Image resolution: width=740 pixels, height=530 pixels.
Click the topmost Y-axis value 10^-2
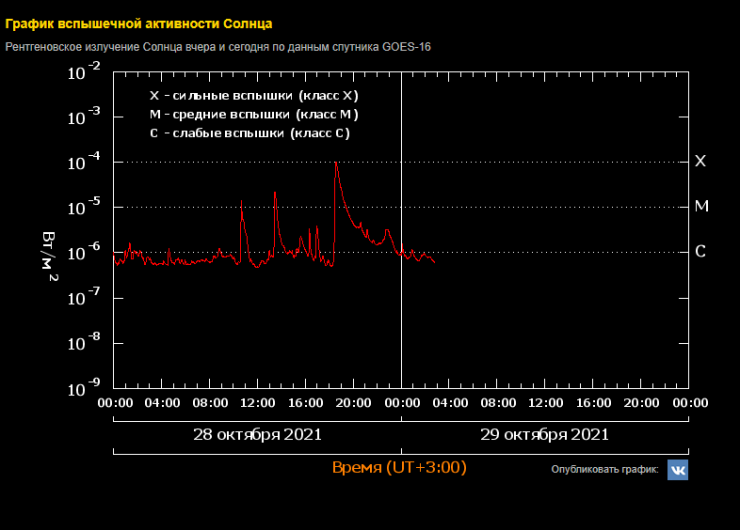[83, 72]
